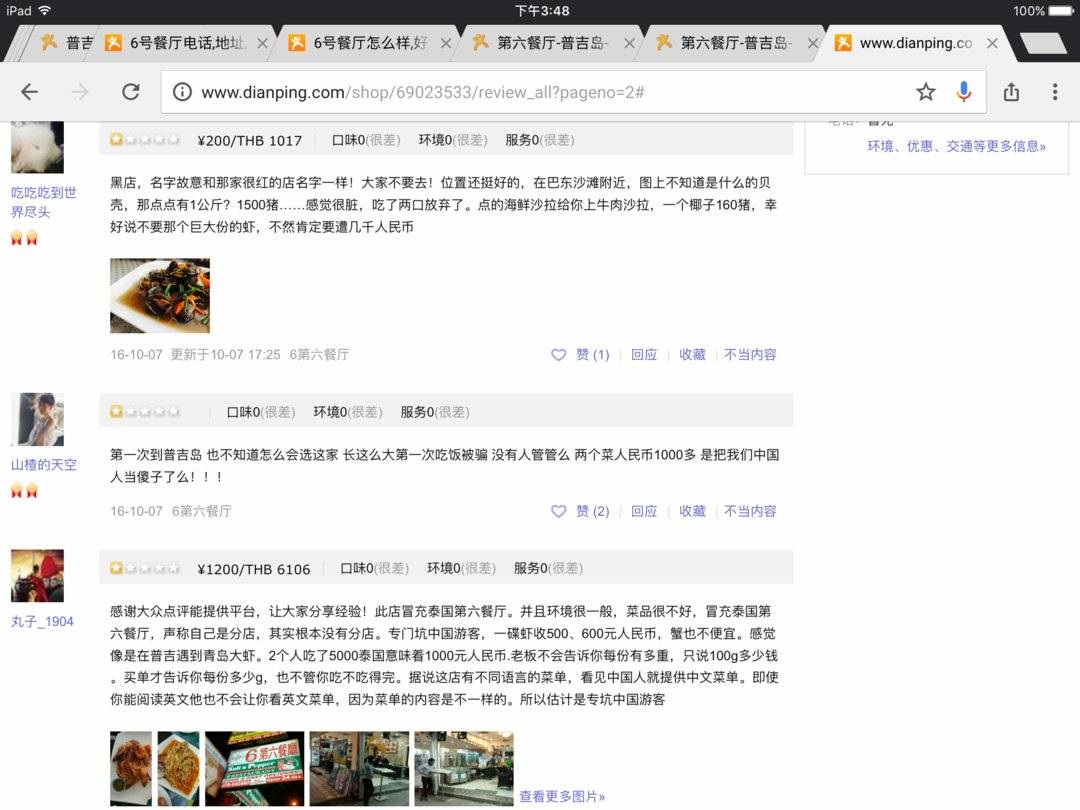Report 不当内容 on 山楂的天空's review
Viewport: 1080px width, 810px height.
pos(750,511)
